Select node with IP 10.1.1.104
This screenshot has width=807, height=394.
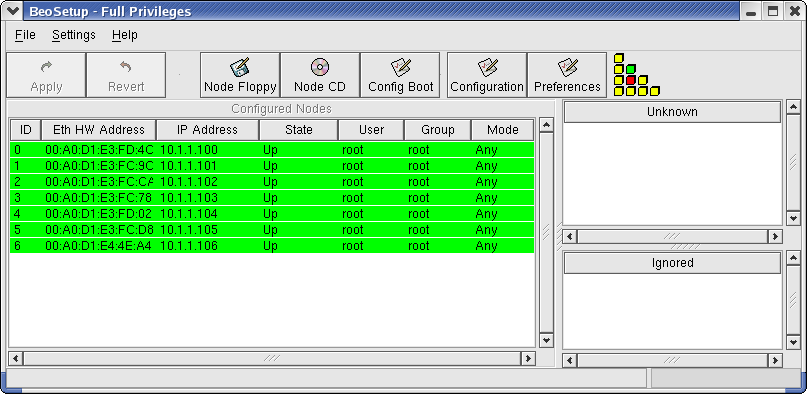272,213
